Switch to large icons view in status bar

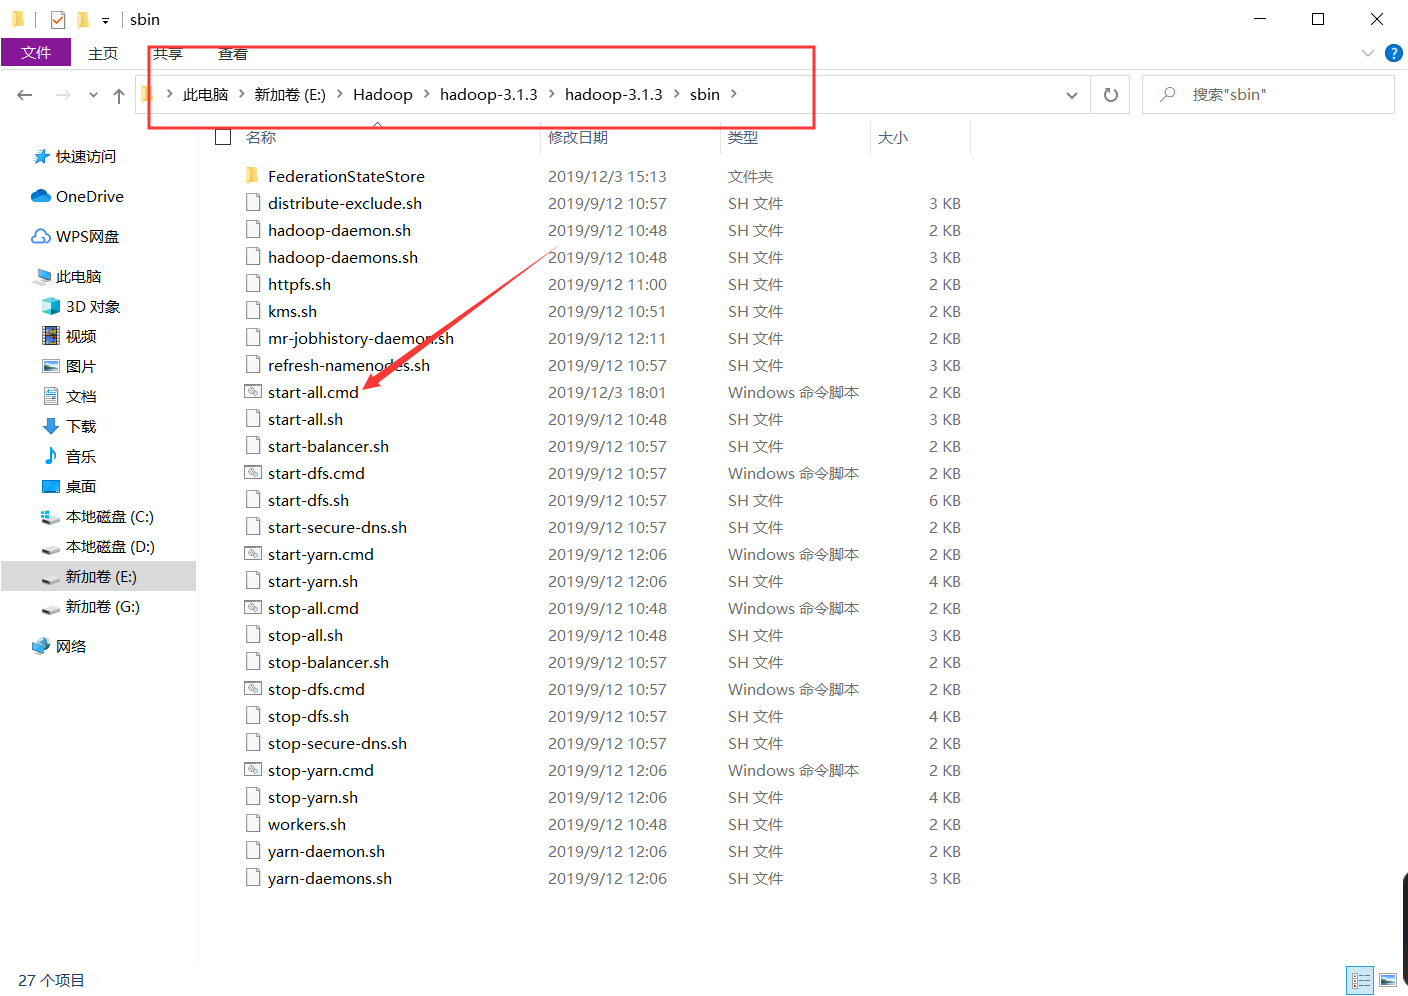click(x=1388, y=980)
